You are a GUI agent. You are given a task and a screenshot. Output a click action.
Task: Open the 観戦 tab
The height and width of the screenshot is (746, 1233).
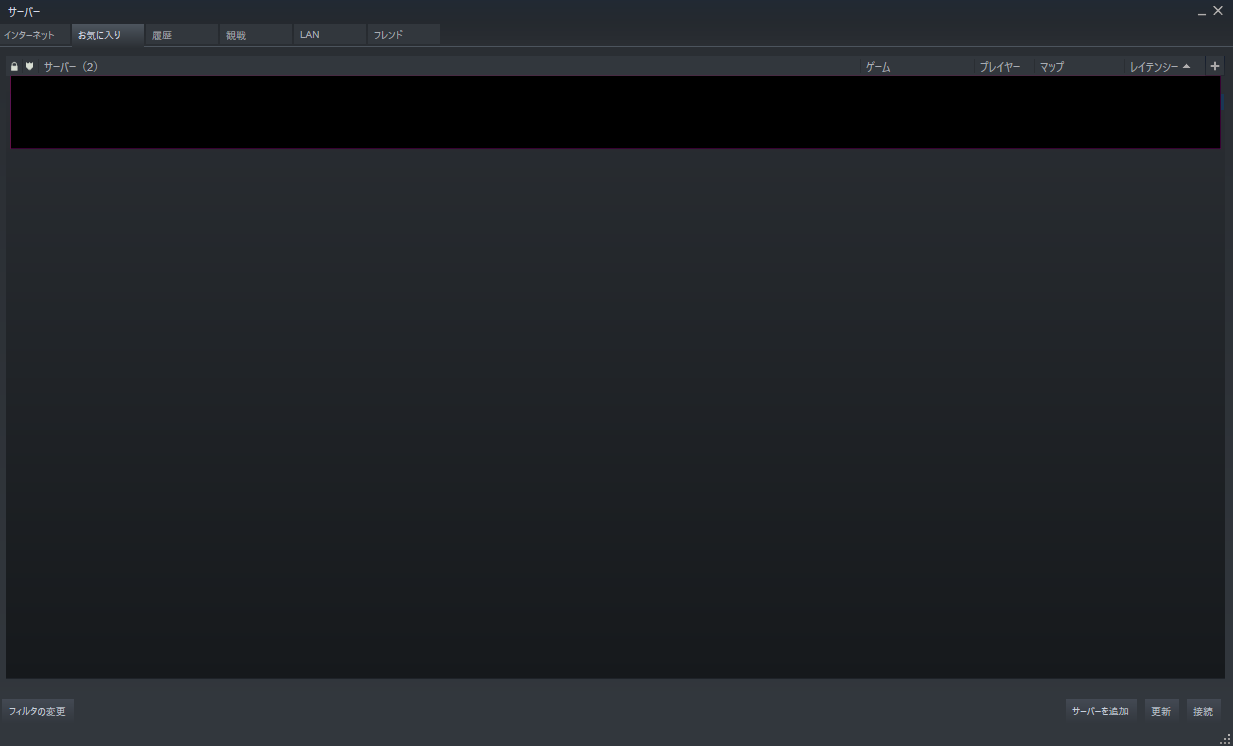(256, 35)
